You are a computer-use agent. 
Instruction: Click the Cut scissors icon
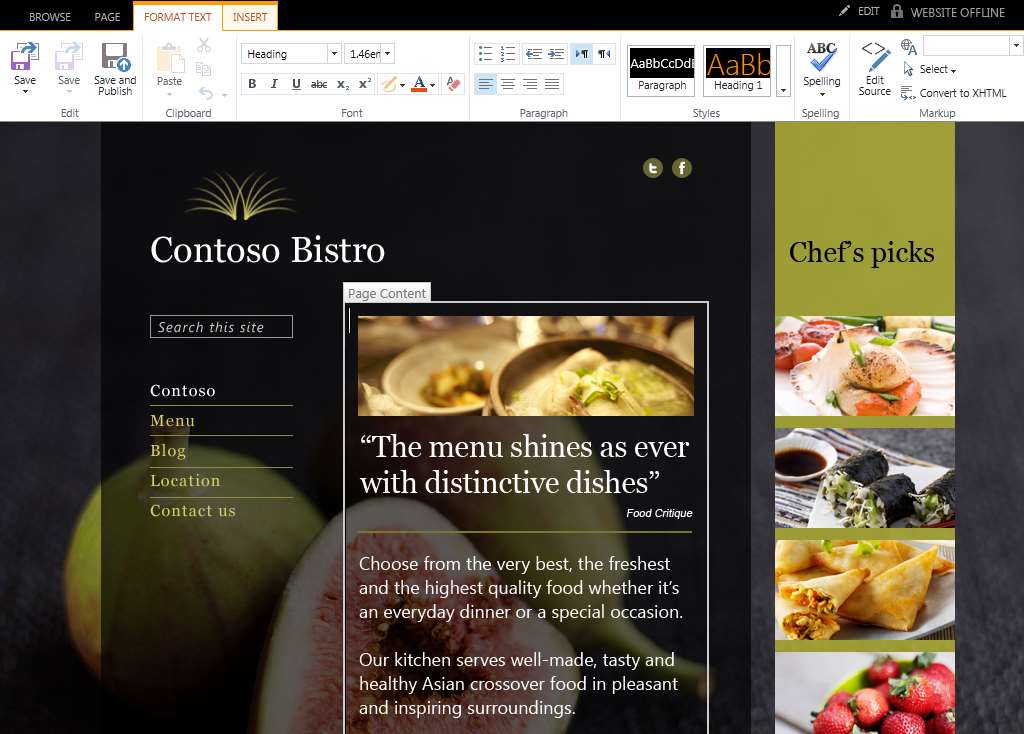(x=204, y=45)
